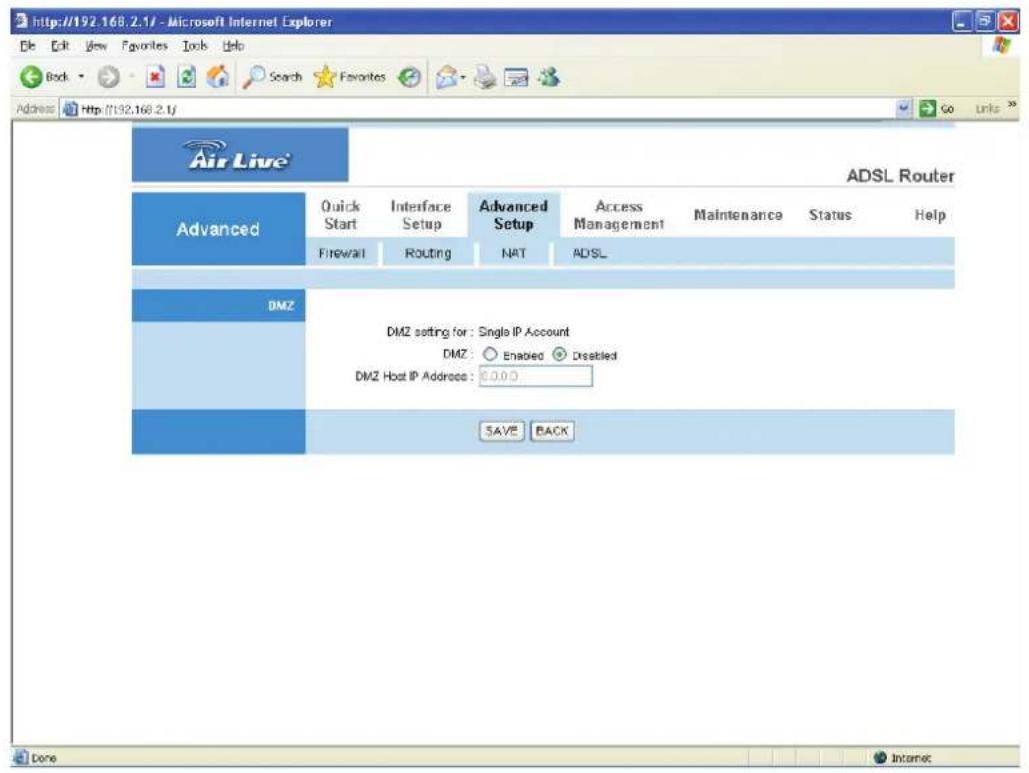Viewport: 1029px width, 773px height.
Task: Switch to the Interface Setup tab
Action: coord(421,215)
